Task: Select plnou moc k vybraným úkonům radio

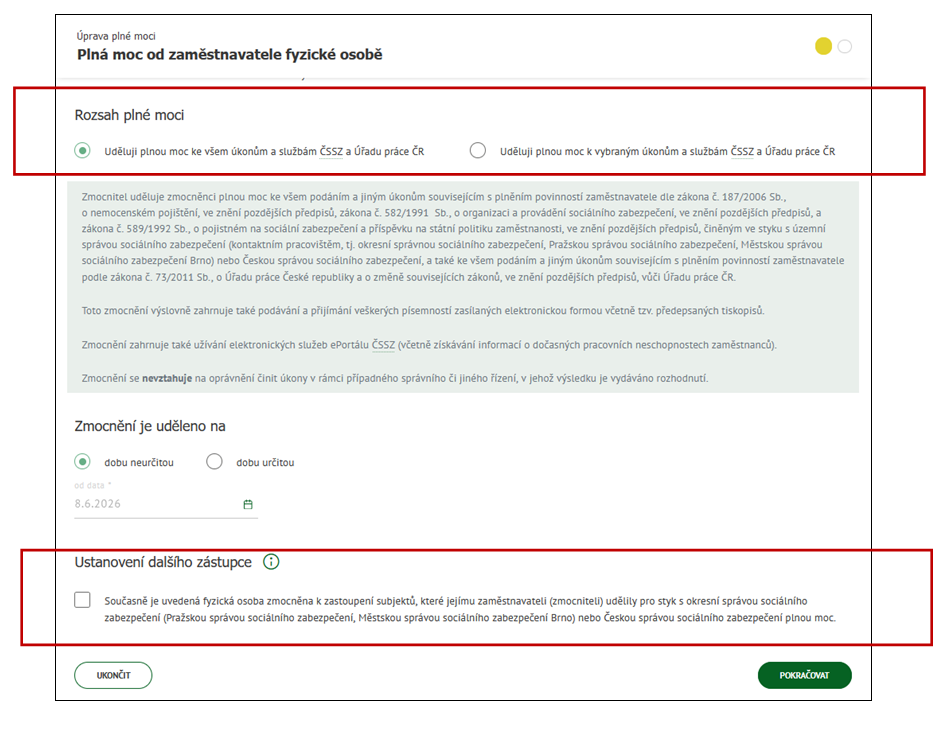Action: (478, 150)
